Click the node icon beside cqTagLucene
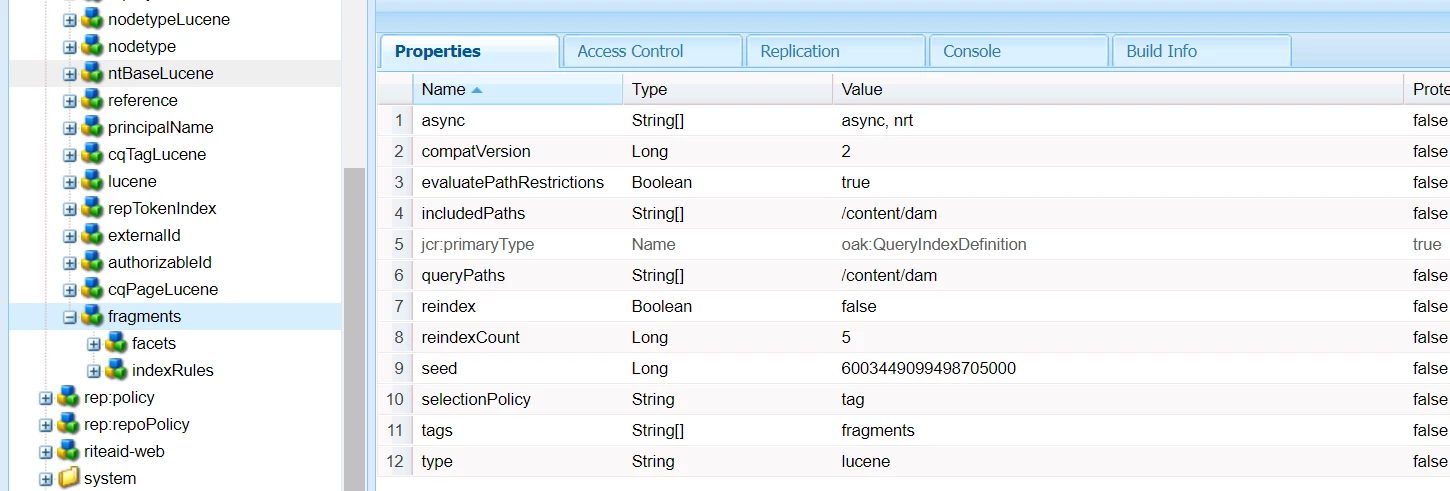 (x=92, y=154)
